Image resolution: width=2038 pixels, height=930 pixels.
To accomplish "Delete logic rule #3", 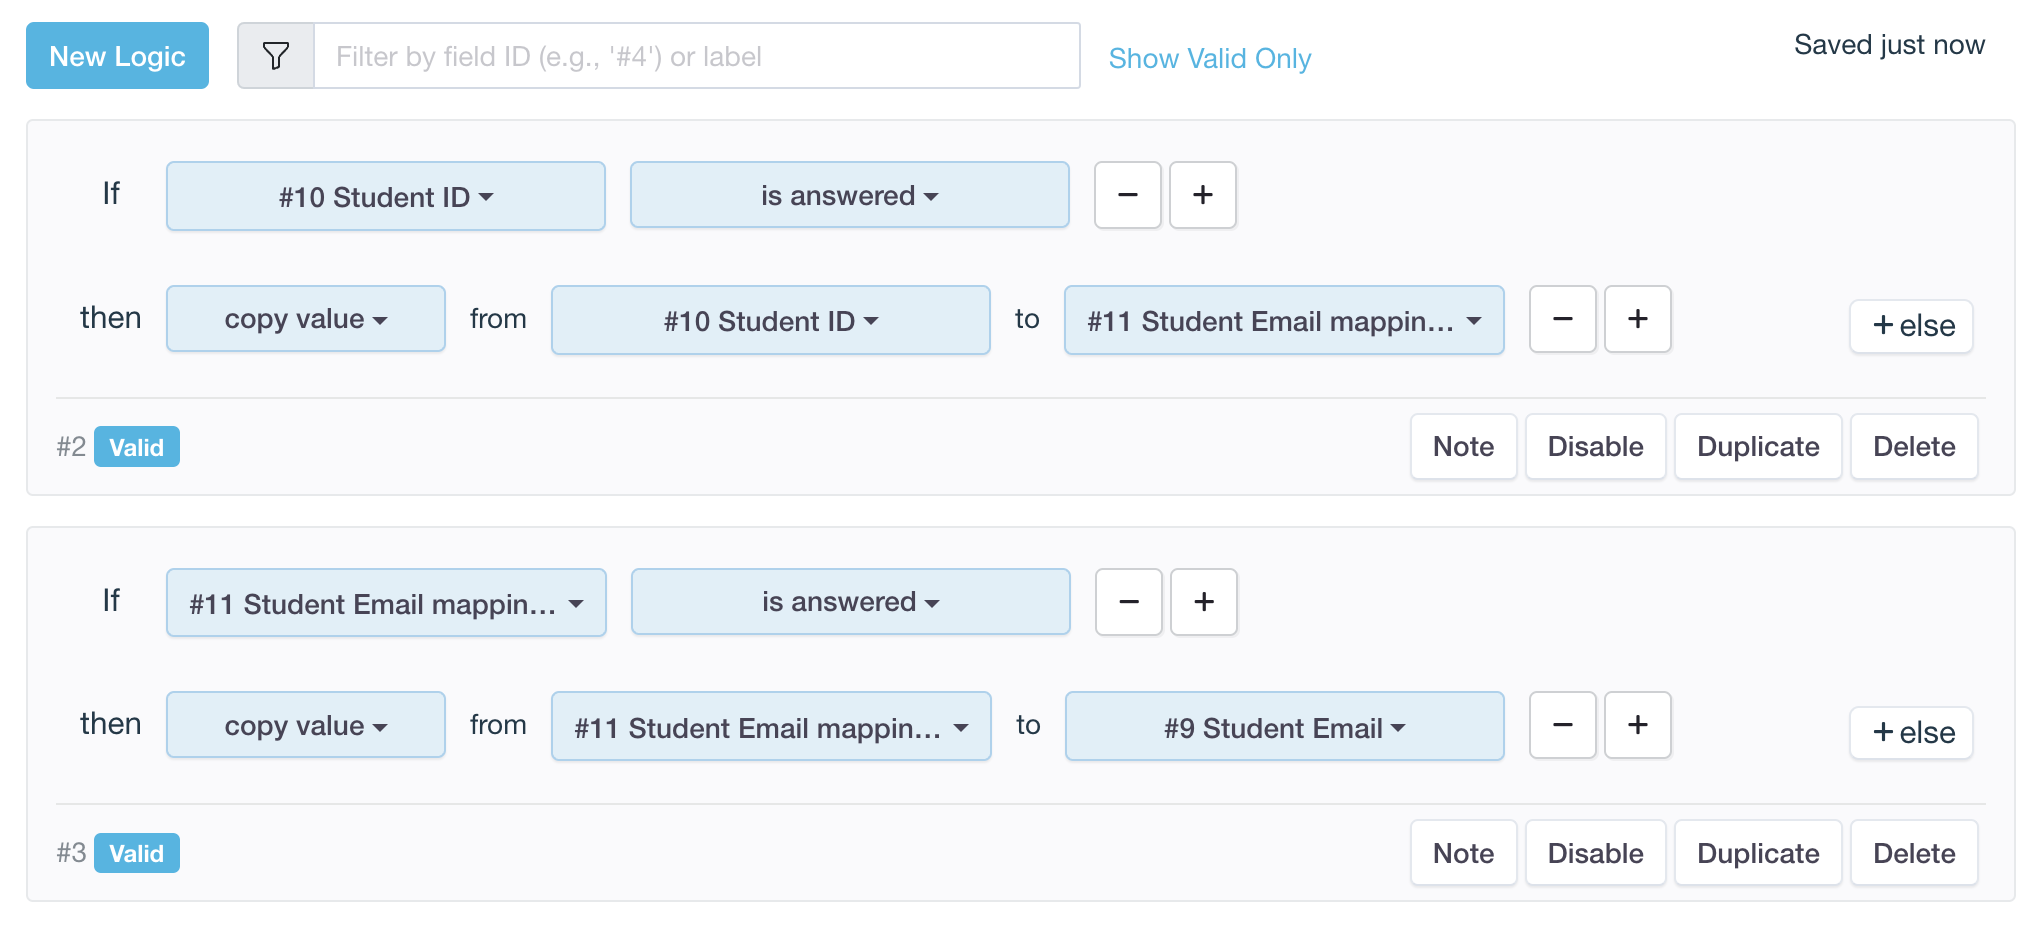I will pyautogui.click(x=1913, y=853).
